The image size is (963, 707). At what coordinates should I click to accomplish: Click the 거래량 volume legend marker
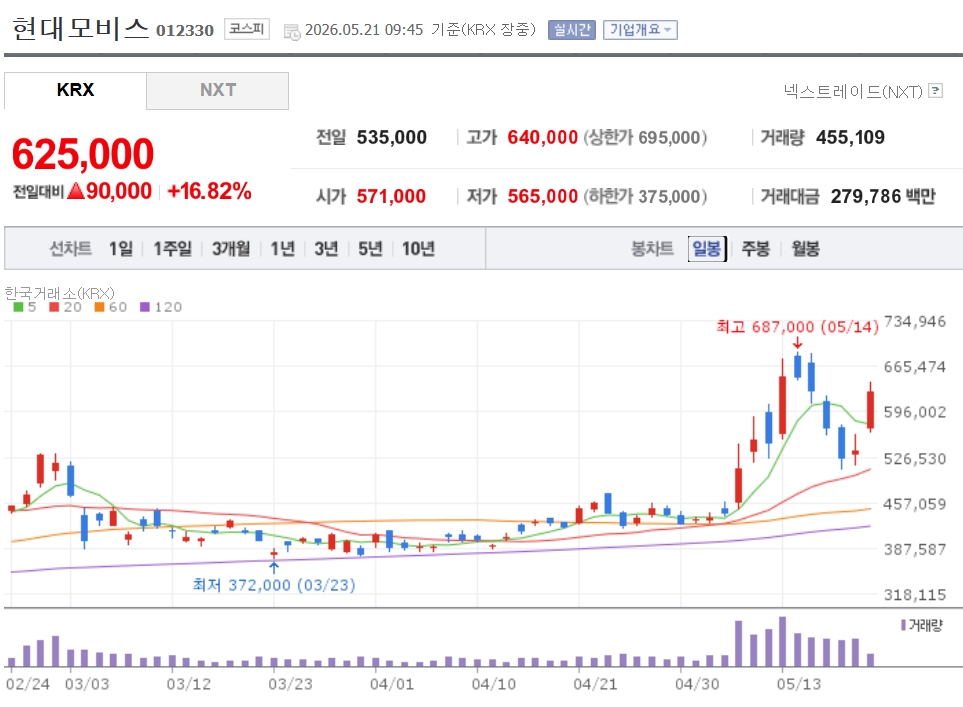pyautogui.click(x=903, y=625)
